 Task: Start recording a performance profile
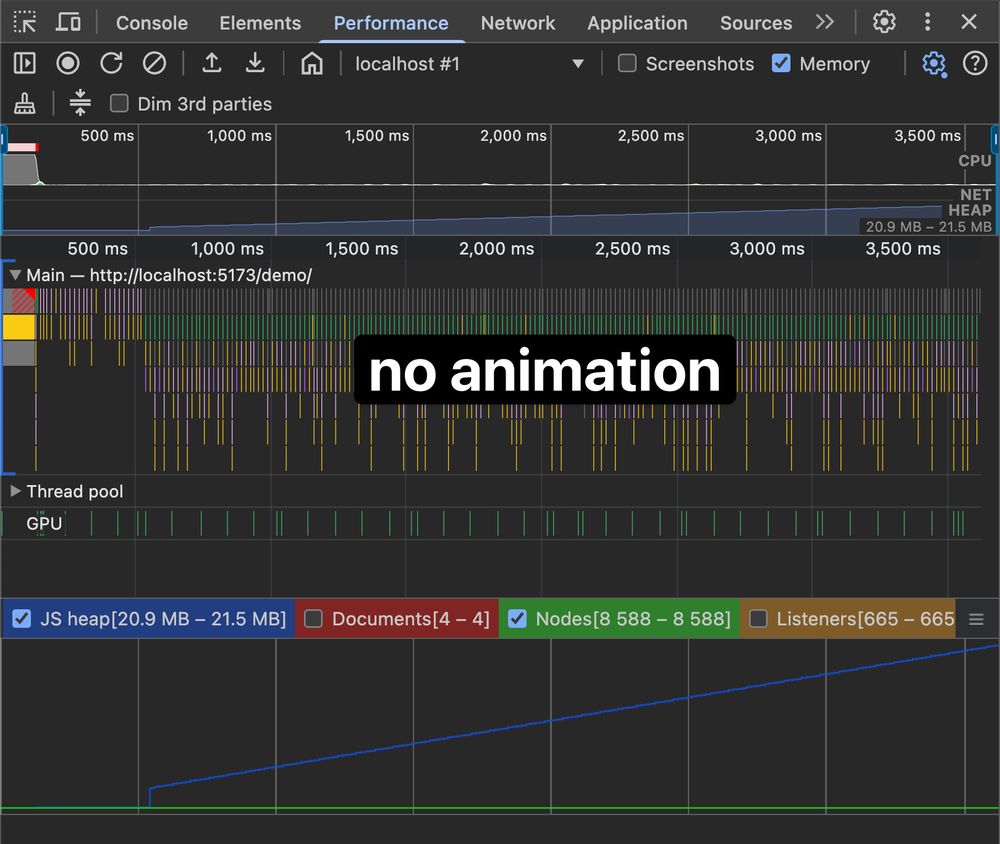68,63
